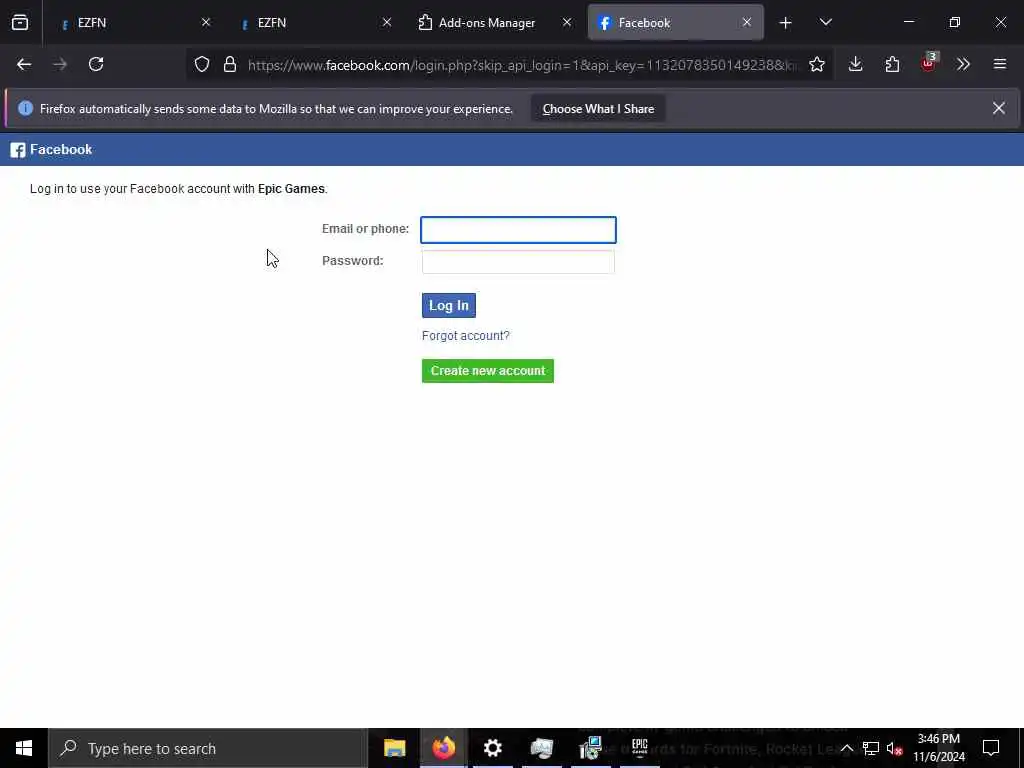Open the Downloads panel

click(x=856, y=64)
